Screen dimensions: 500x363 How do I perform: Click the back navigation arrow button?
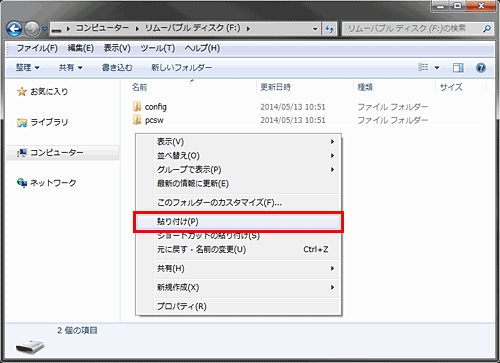(14, 29)
